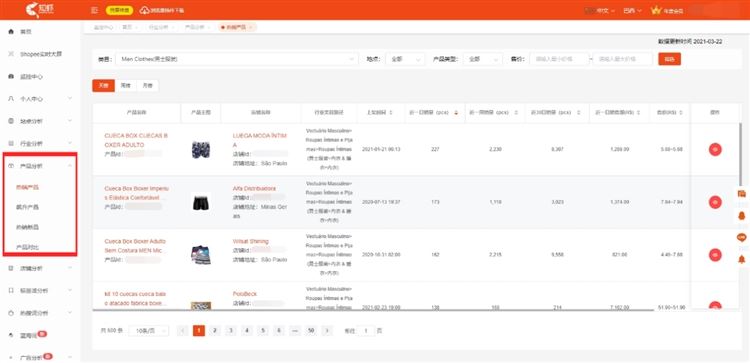The height and width of the screenshot is (363, 750).
Task: Switch to the active hot-selling products breadcrumb tab
Action: point(236,27)
